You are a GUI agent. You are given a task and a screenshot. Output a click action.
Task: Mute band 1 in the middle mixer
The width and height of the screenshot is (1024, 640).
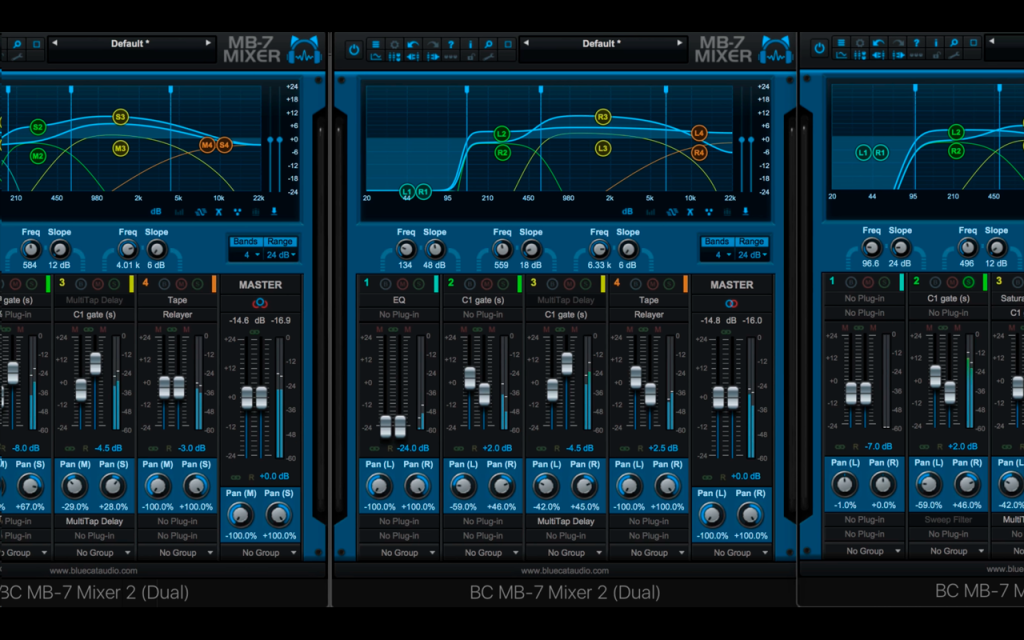tap(402, 283)
